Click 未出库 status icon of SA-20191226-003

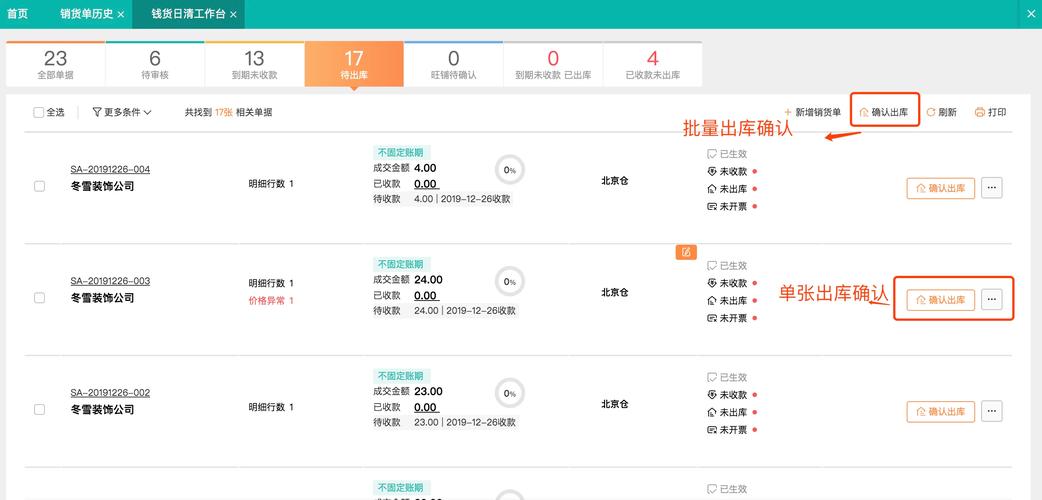712,301
